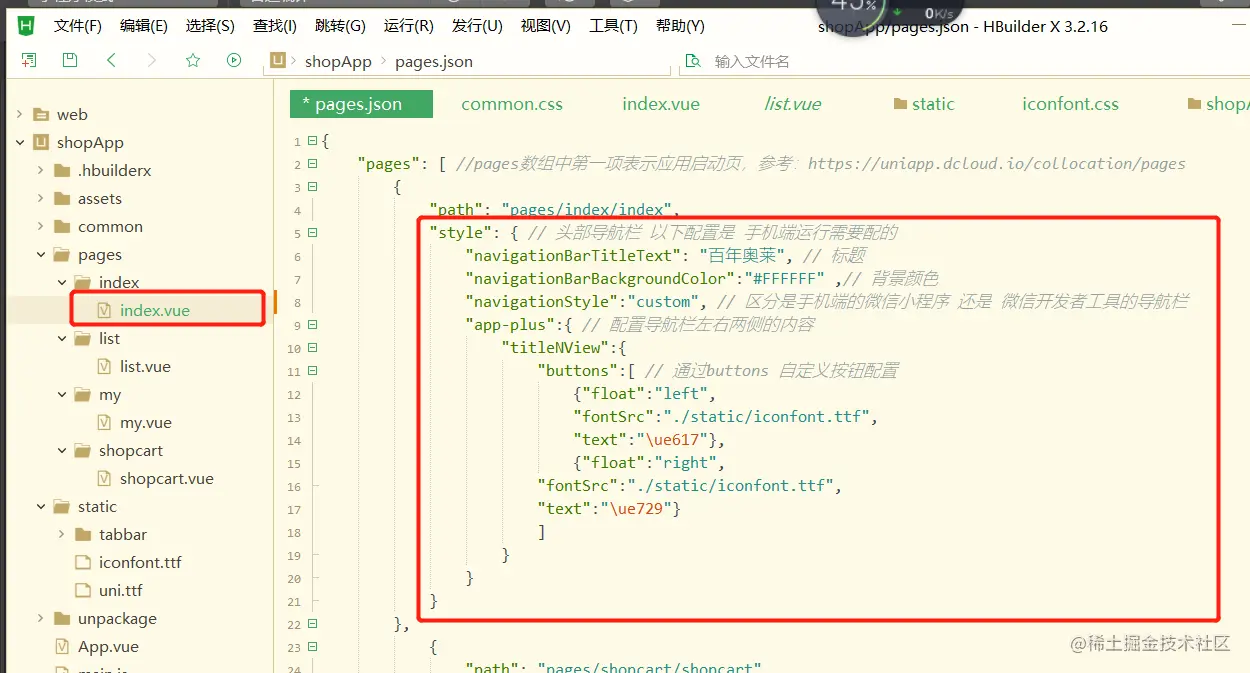Open the 文件(F) menu

tap(78, 26)
